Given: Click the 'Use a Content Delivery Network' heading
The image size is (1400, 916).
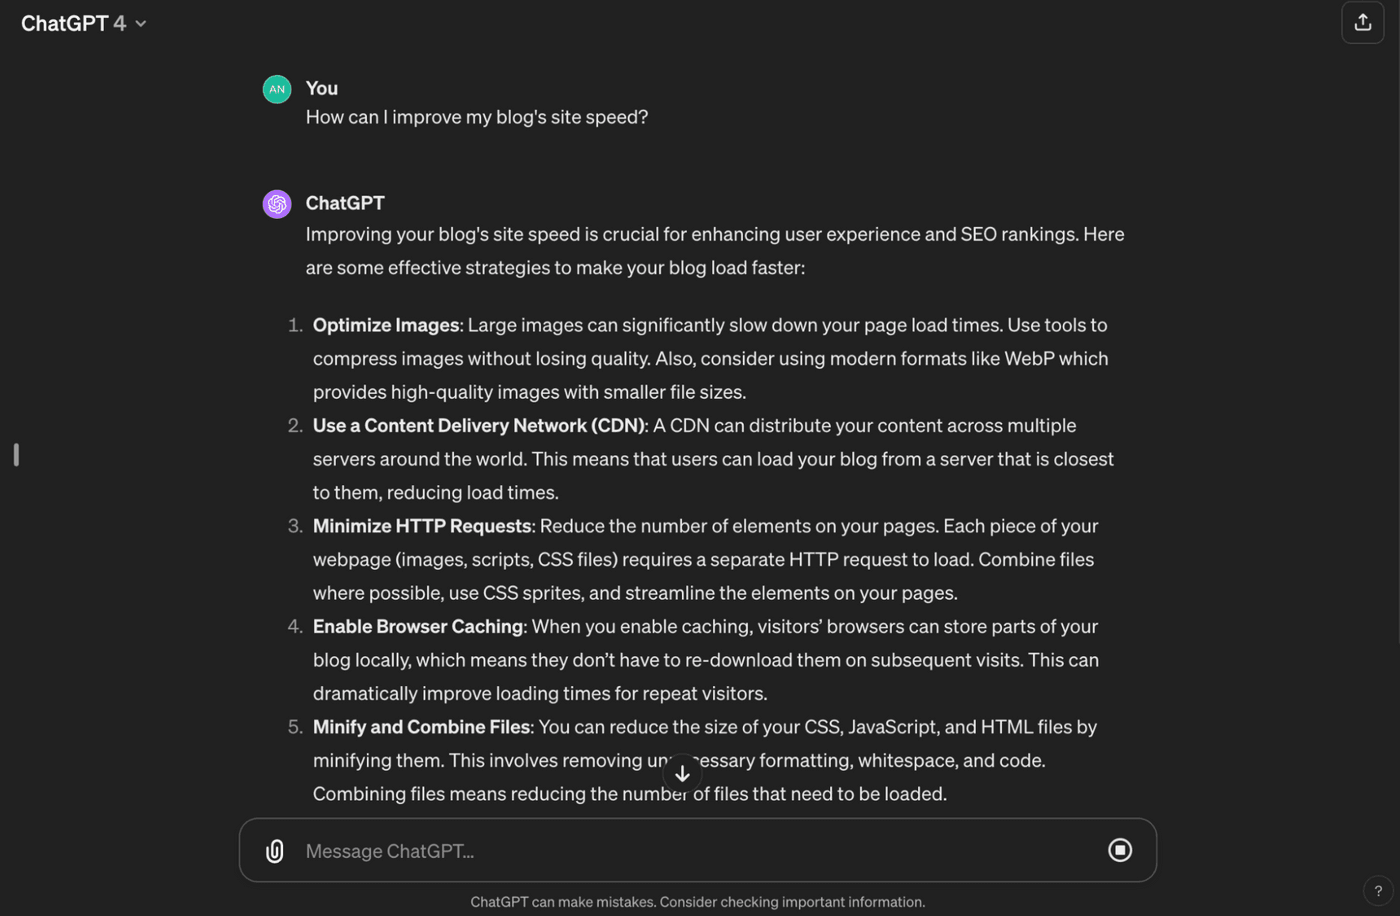Looking at the screenshot, I should (477, 425).
